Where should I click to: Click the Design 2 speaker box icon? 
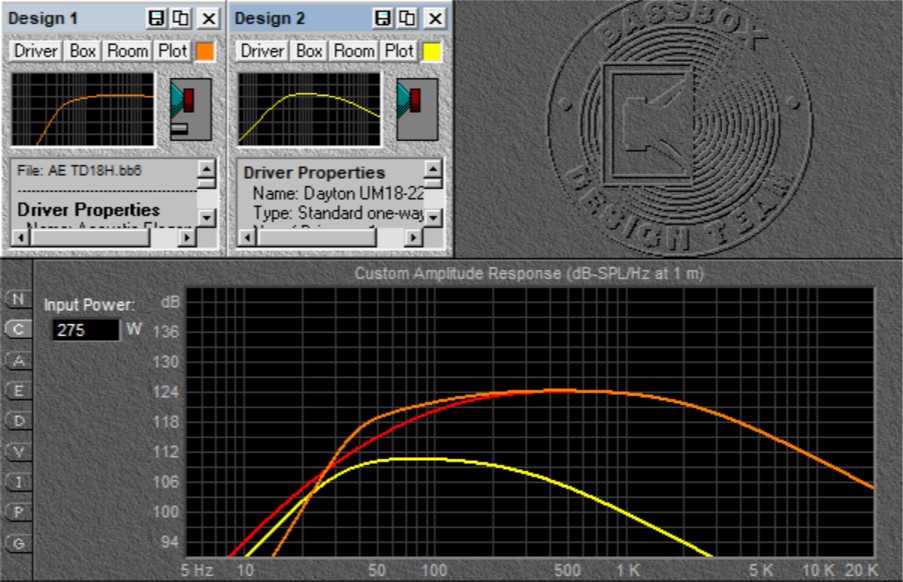[417, 108]
